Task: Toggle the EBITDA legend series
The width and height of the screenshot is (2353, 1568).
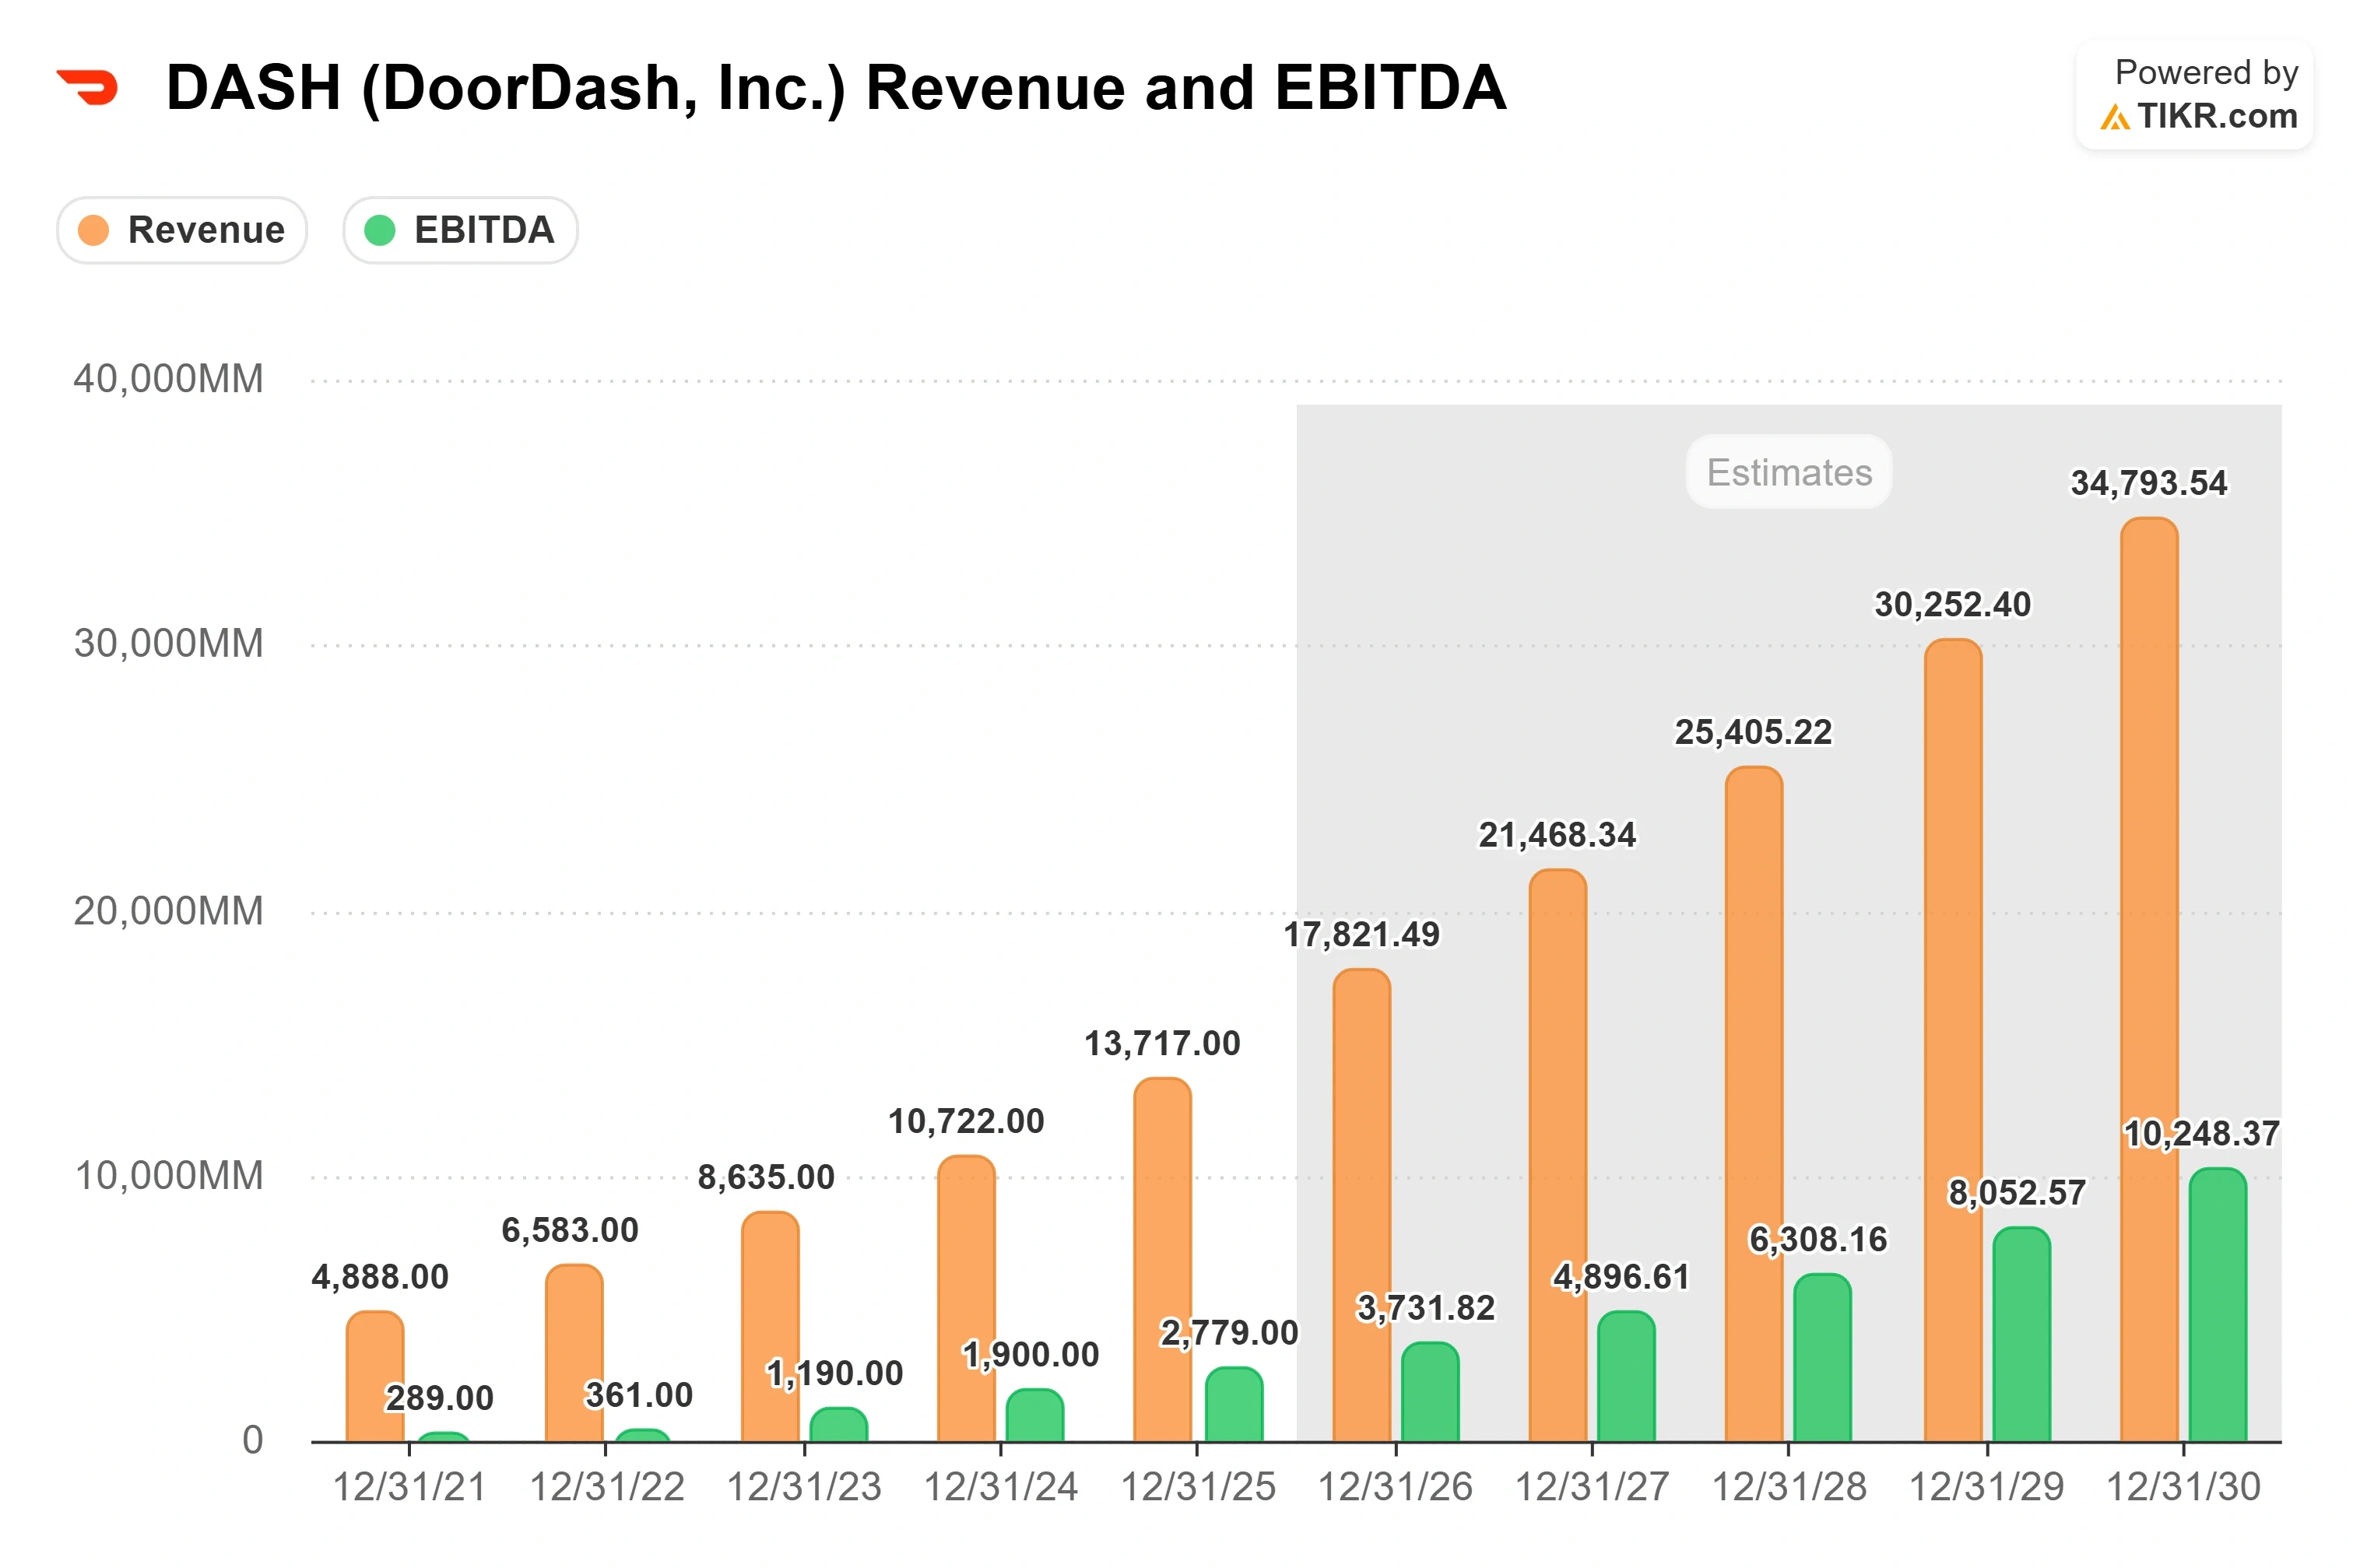Action: [x=460, y=230]
